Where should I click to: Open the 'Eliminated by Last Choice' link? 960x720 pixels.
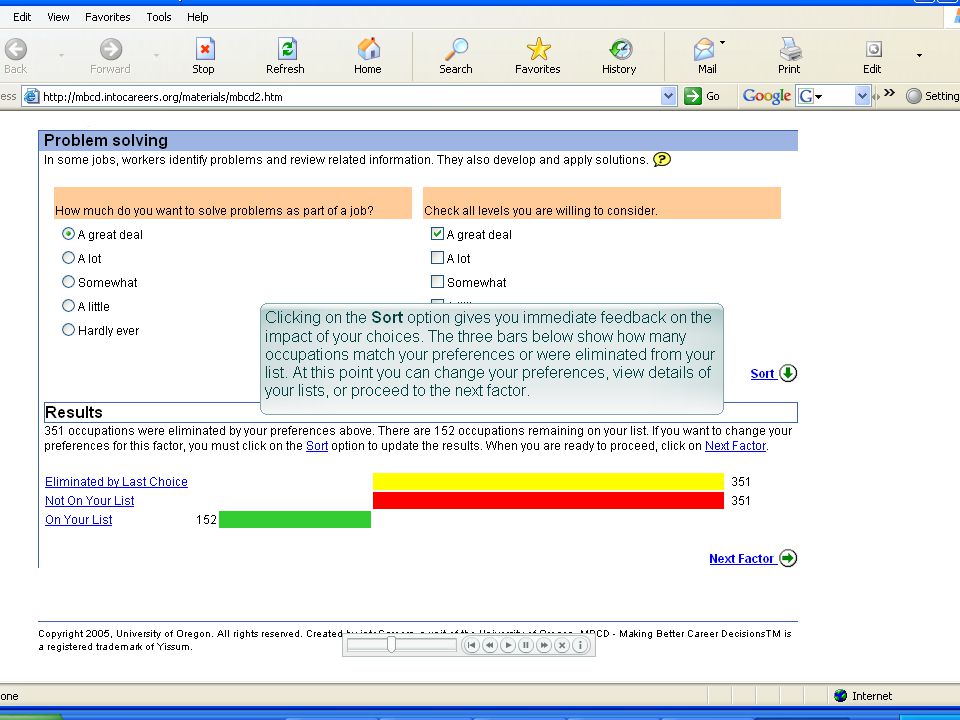(x=116, y=482)
